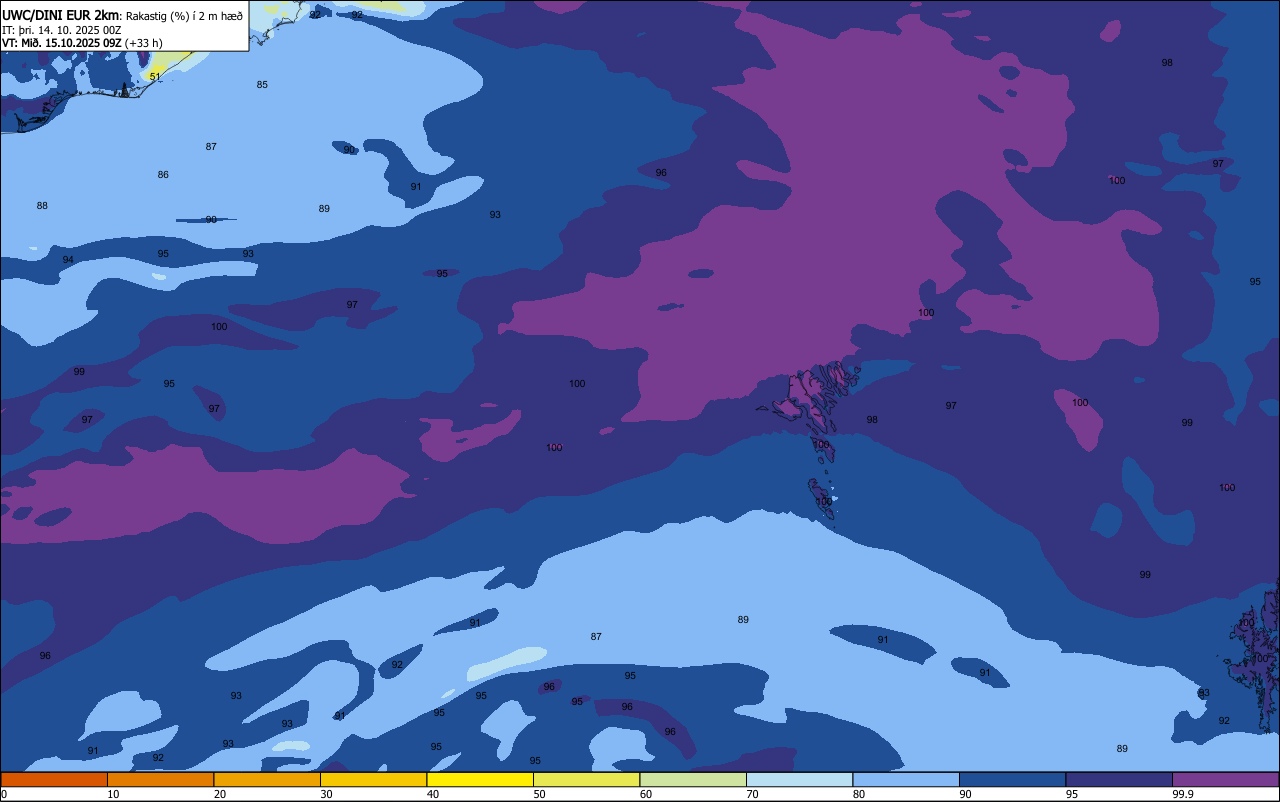This screenshot has width=1280, height=802.
Task: Click the legend tick label 60
Action: click(646, 794)
